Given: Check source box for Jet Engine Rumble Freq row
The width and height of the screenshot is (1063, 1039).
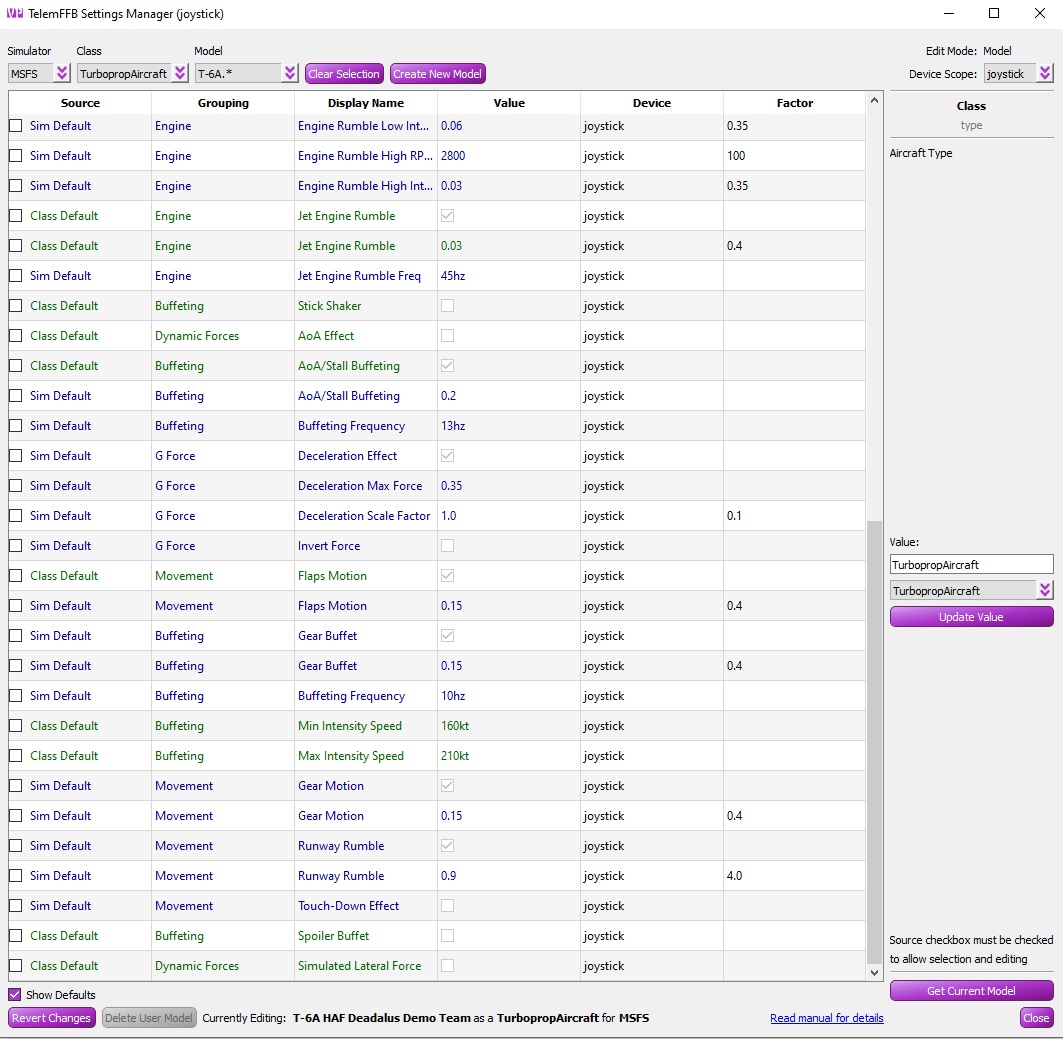Looking at the screenshot, I should [16, 276].
